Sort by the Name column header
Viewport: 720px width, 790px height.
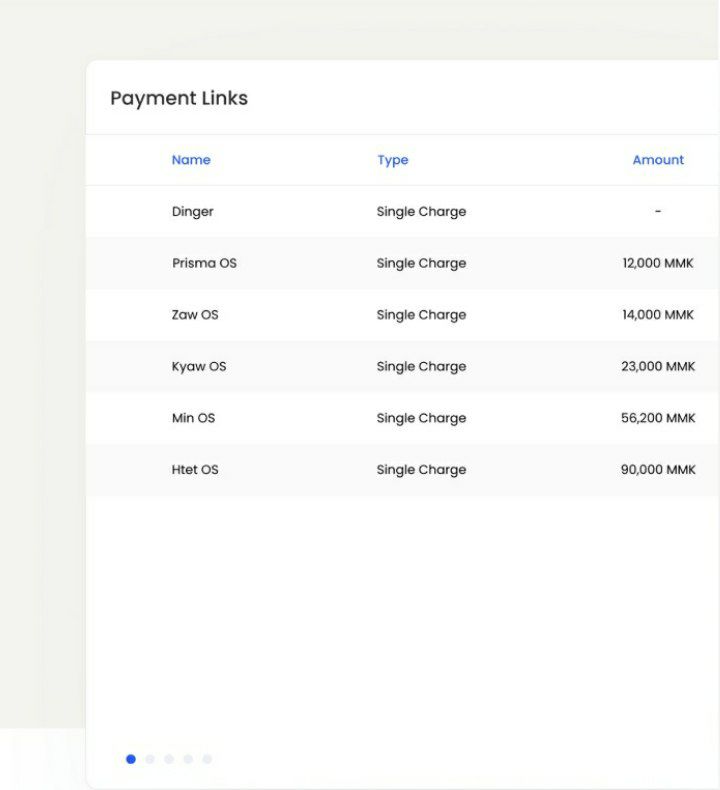pyautogui.click(x=191, y=160)
